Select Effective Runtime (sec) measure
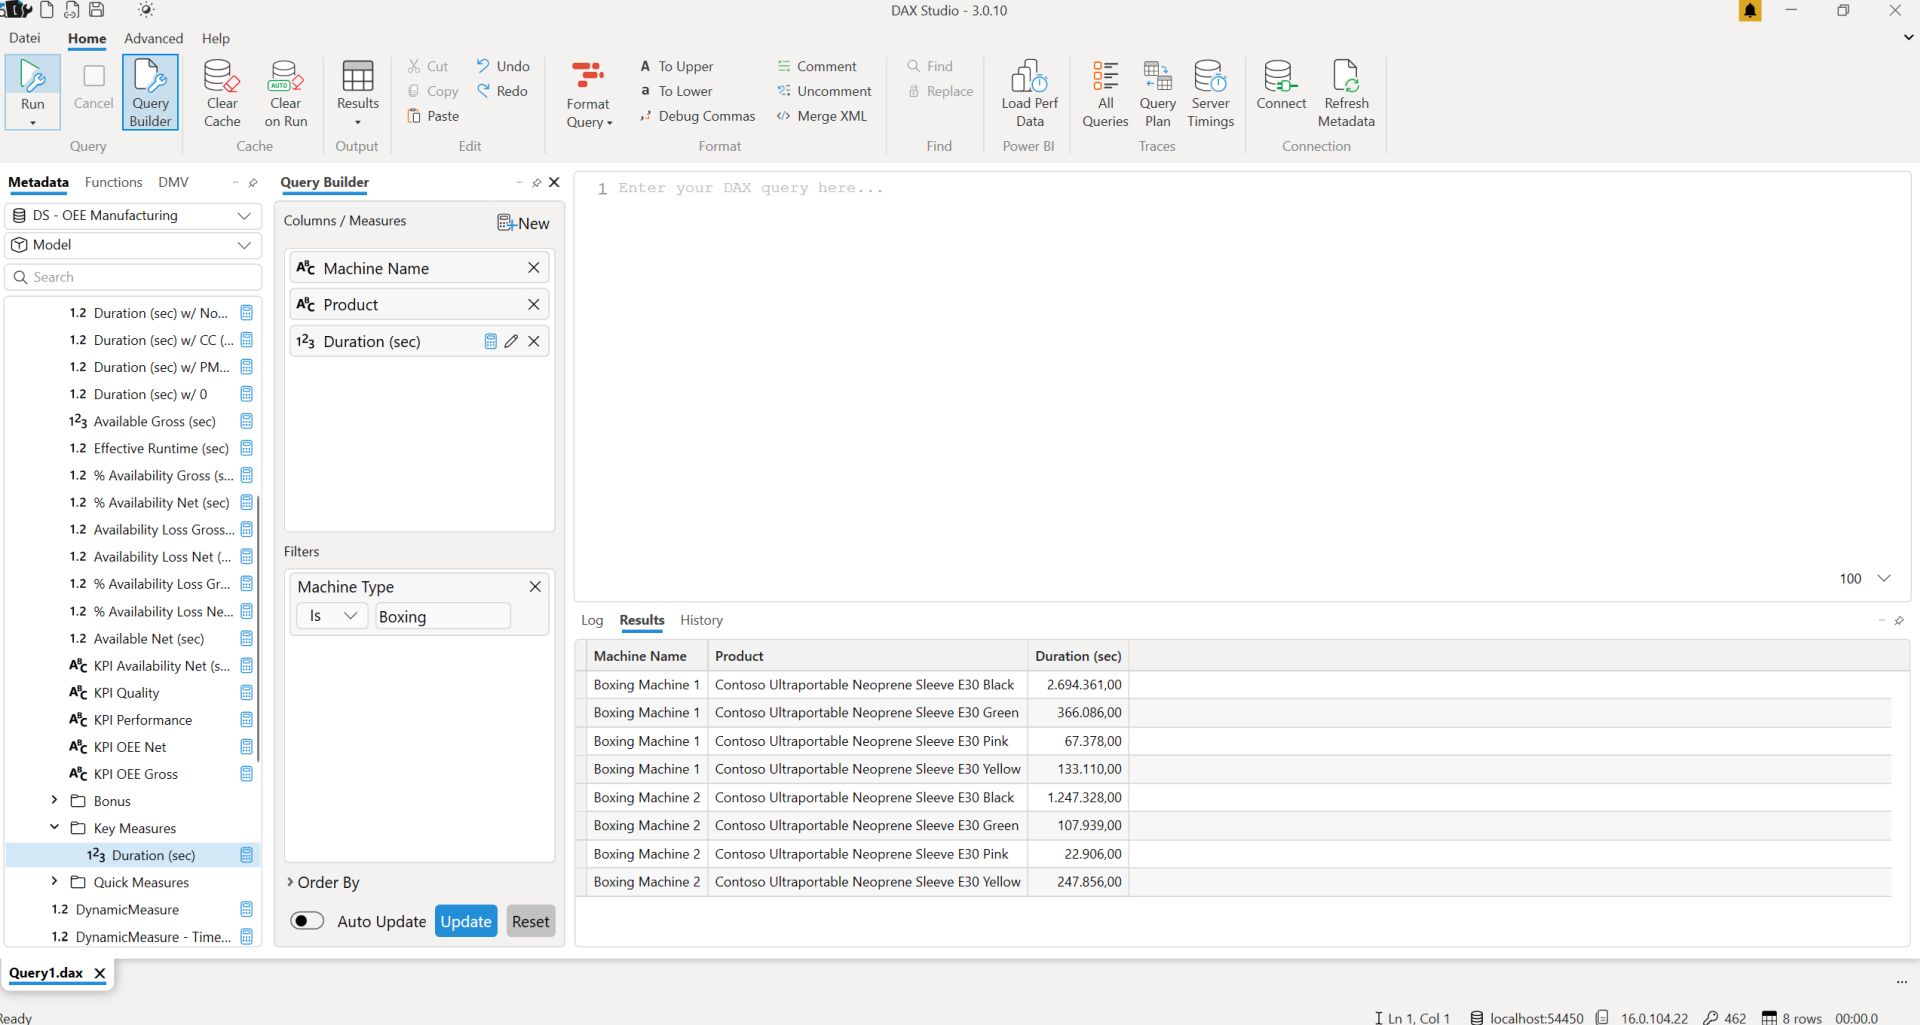The width and height of the screenshot is (1920, 1025). coord(161,448)
